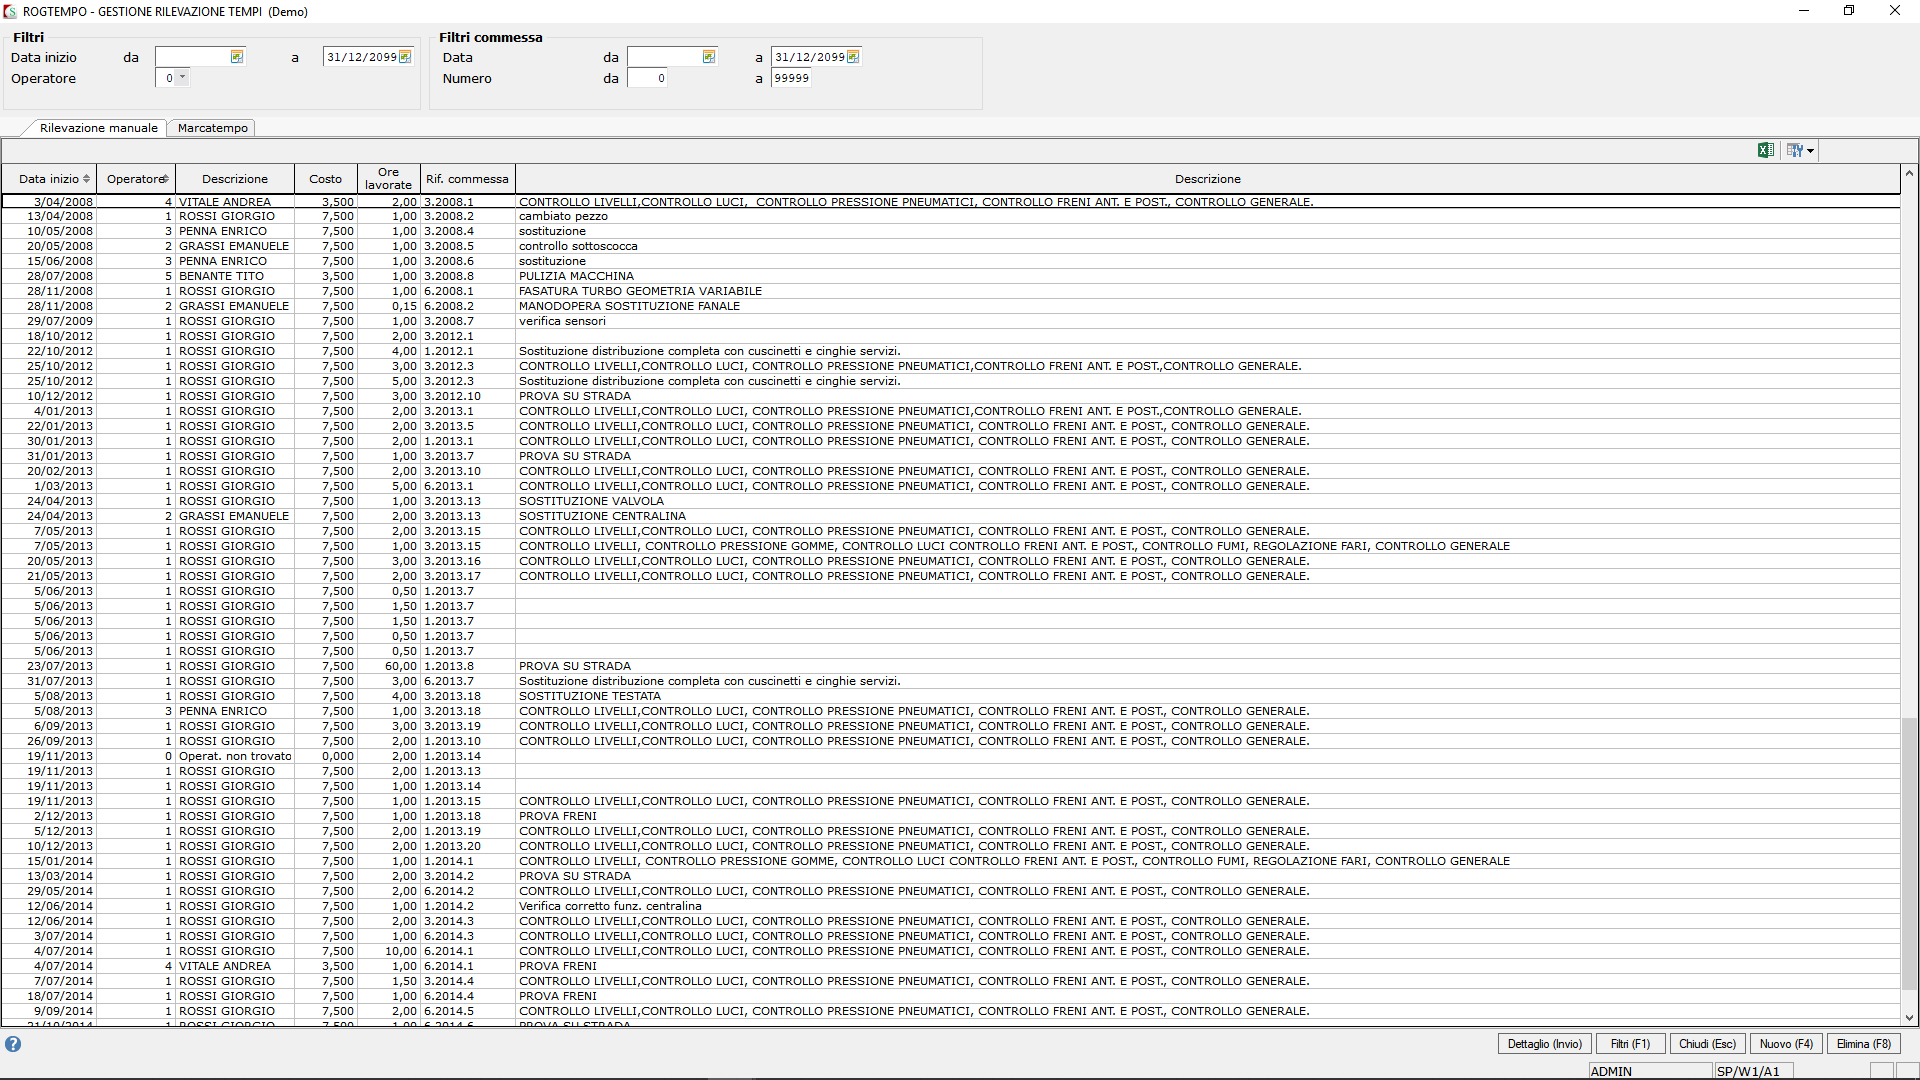Open calendar picker for Data inizio 'a' 31/12/2099 field
This screenshot has width=1920, height=1080.
coord(405,57)
